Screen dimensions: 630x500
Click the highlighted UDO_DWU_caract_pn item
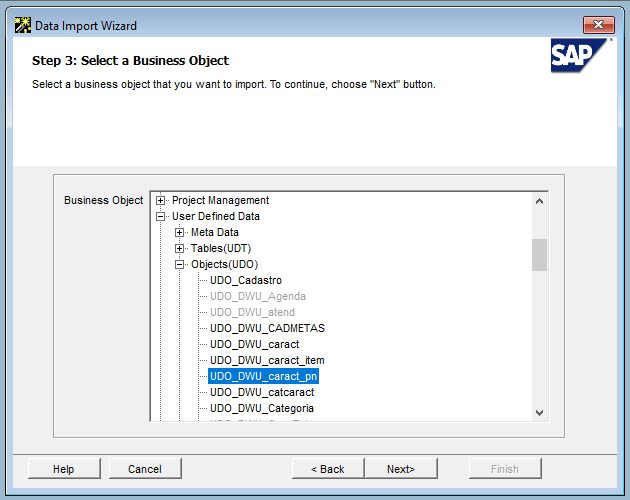coord(263,376)
